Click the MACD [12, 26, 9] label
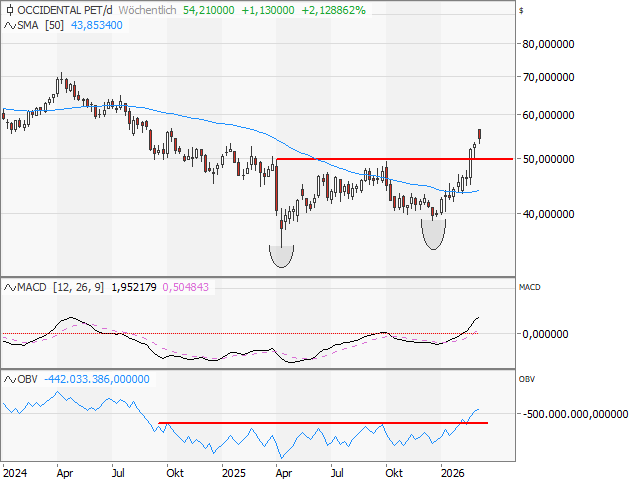The image size is (640, 480). pyautogui.click(x=60, y=287)
